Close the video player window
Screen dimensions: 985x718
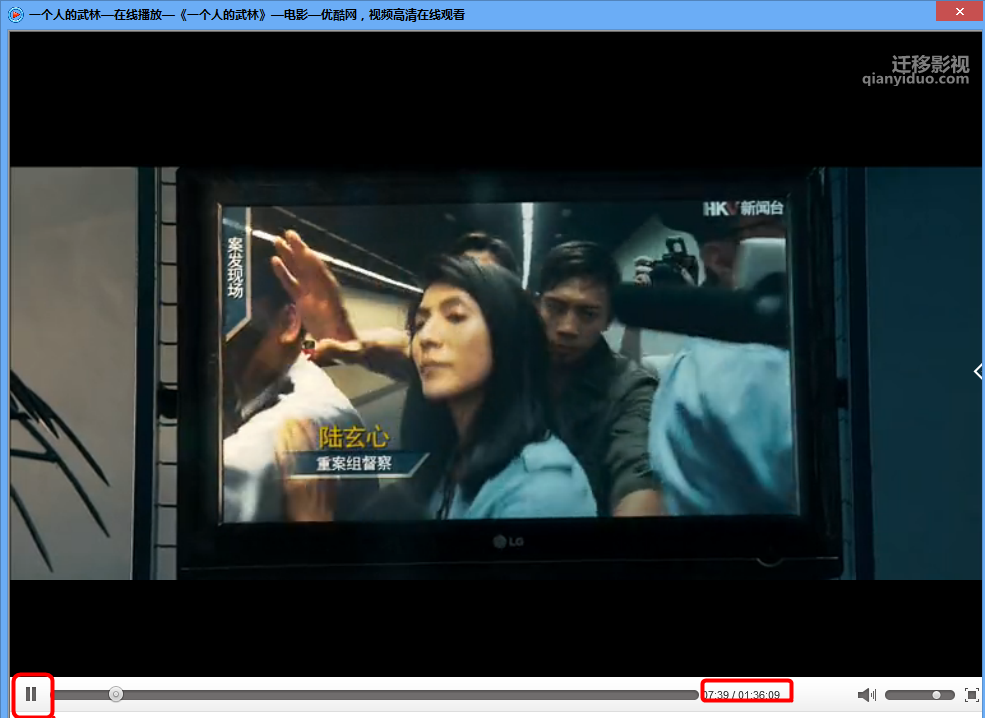(959, 11)
